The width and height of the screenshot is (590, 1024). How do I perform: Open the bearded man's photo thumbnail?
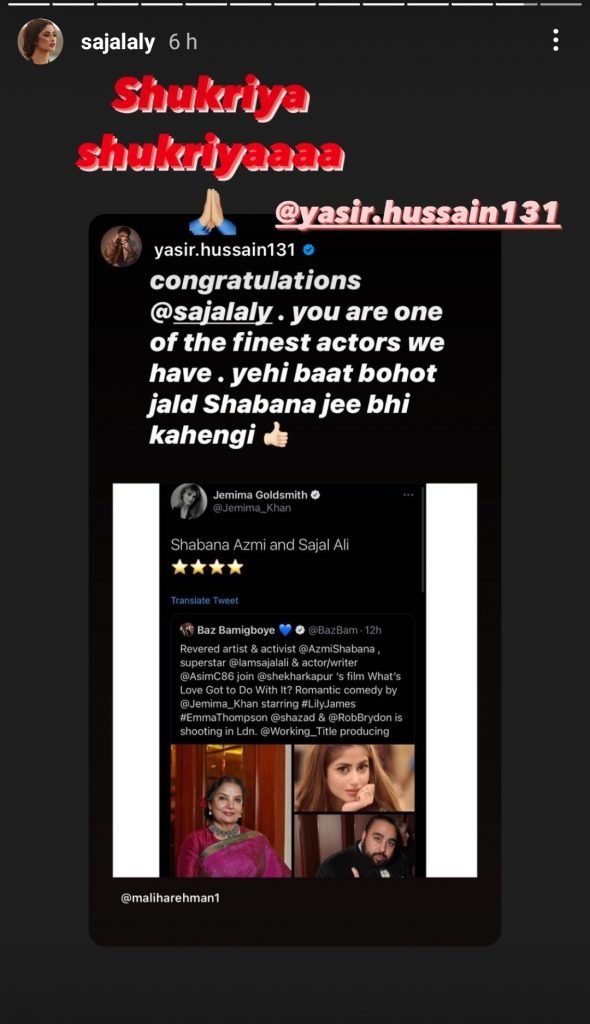pos(355,846)
